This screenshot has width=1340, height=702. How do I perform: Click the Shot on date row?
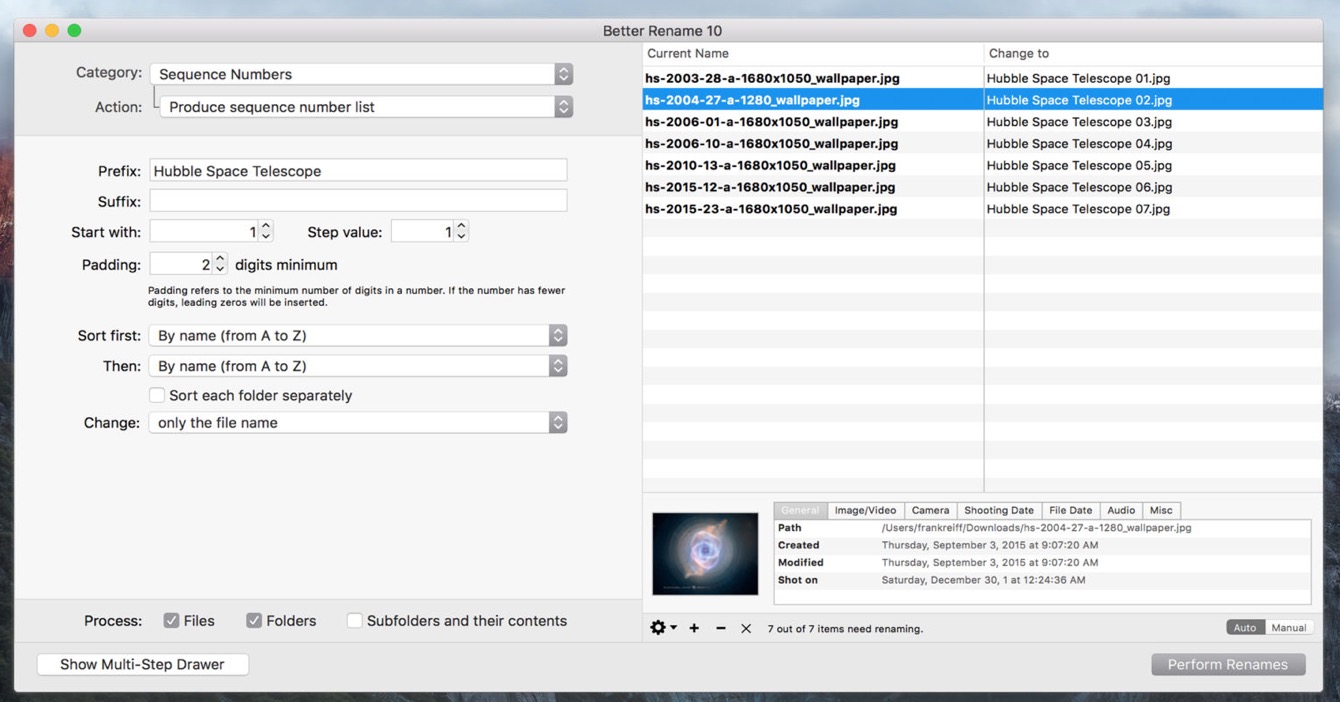[x=1042, y=580]
